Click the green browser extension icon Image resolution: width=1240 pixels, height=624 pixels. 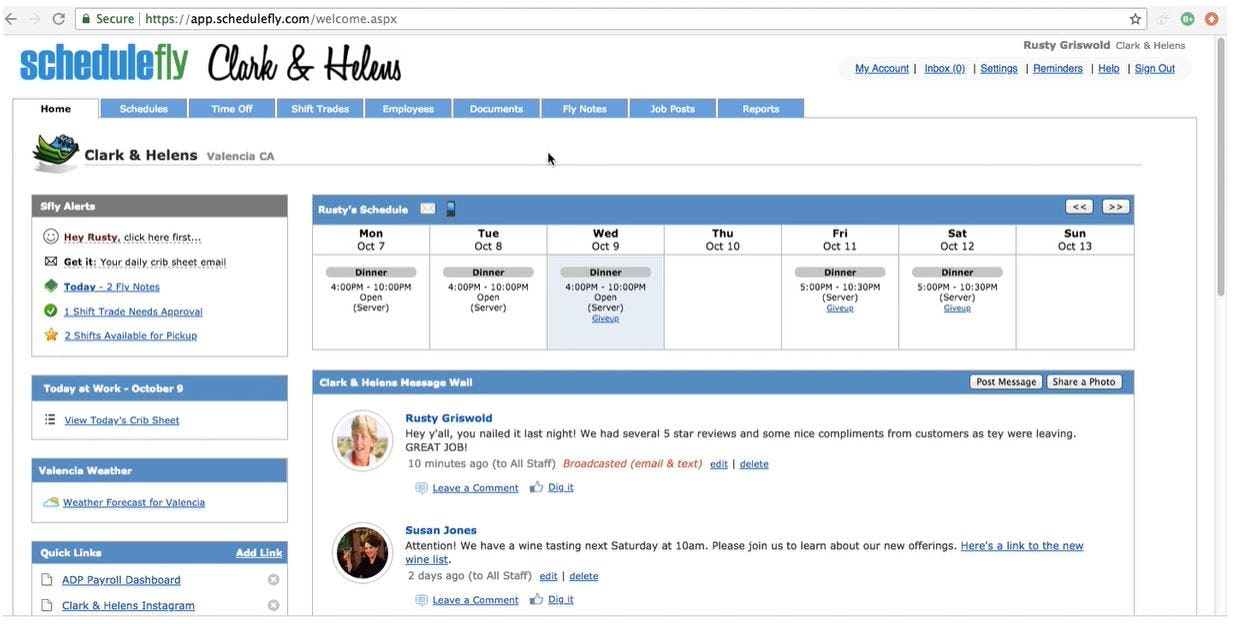[1187, 19]
